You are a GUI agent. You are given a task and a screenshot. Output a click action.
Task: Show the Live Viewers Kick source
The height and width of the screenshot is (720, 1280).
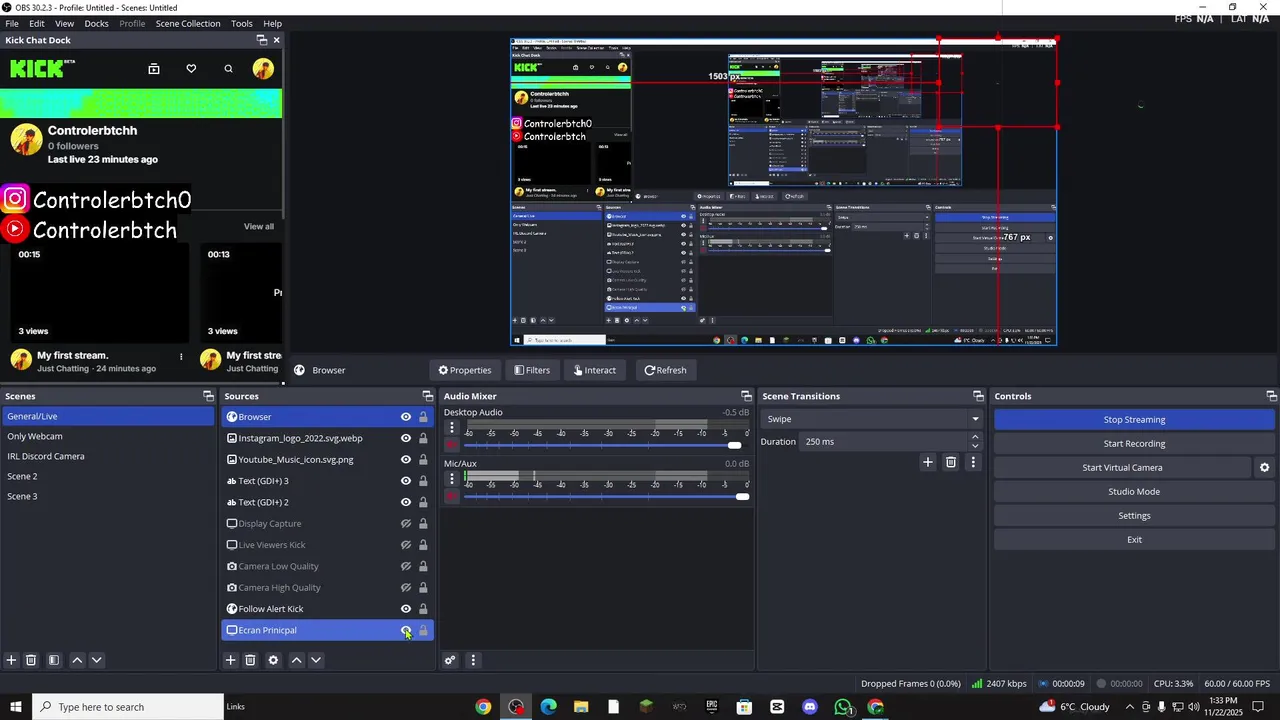[406, 545]
